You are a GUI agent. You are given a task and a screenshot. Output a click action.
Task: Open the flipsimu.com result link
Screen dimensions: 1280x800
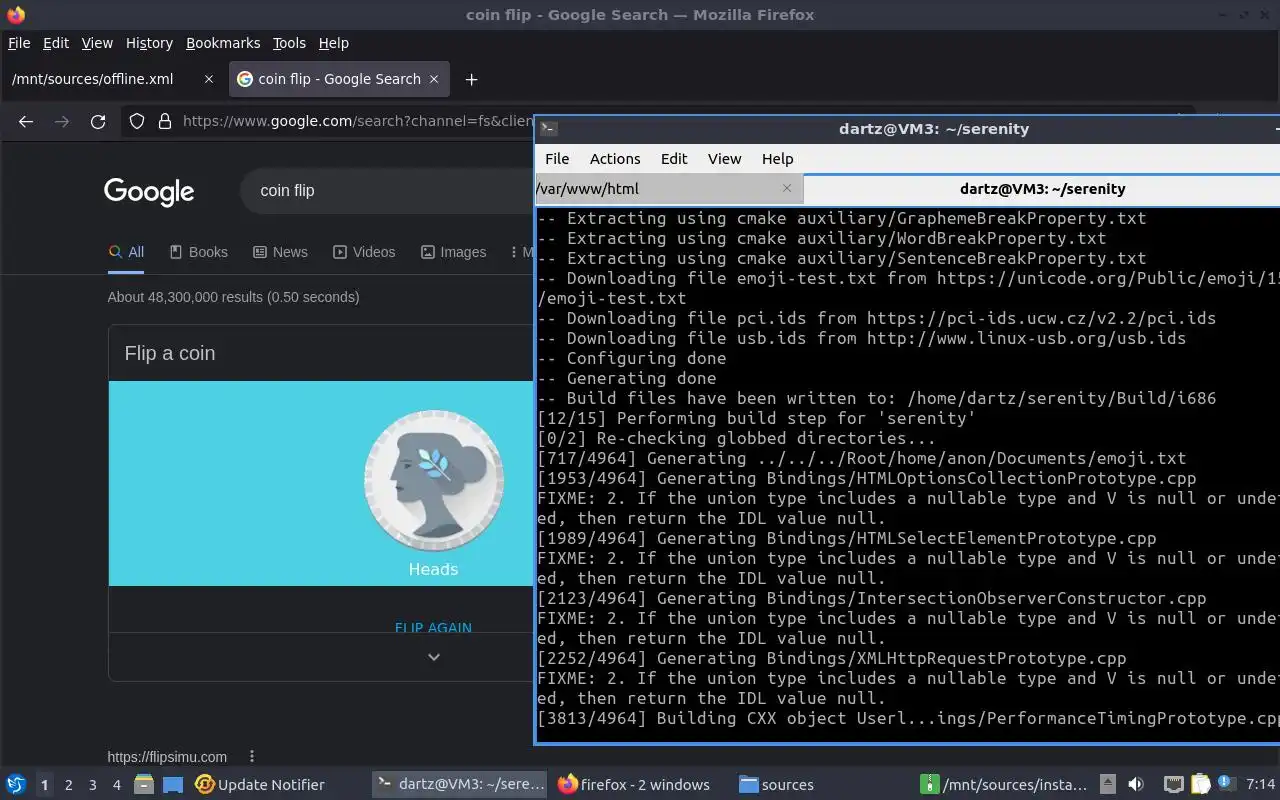click(x=167, y=757)
